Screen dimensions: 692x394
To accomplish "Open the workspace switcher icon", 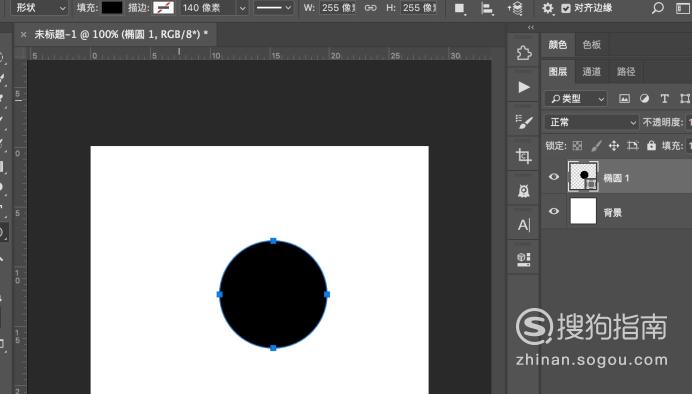I will (x=683, y=8).
